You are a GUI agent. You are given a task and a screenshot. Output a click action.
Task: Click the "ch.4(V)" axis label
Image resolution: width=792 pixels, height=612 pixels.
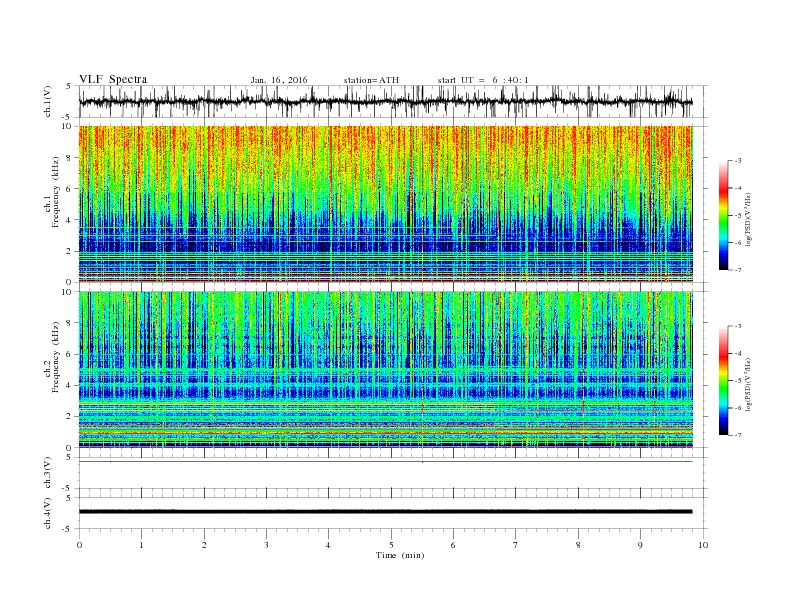48,513
